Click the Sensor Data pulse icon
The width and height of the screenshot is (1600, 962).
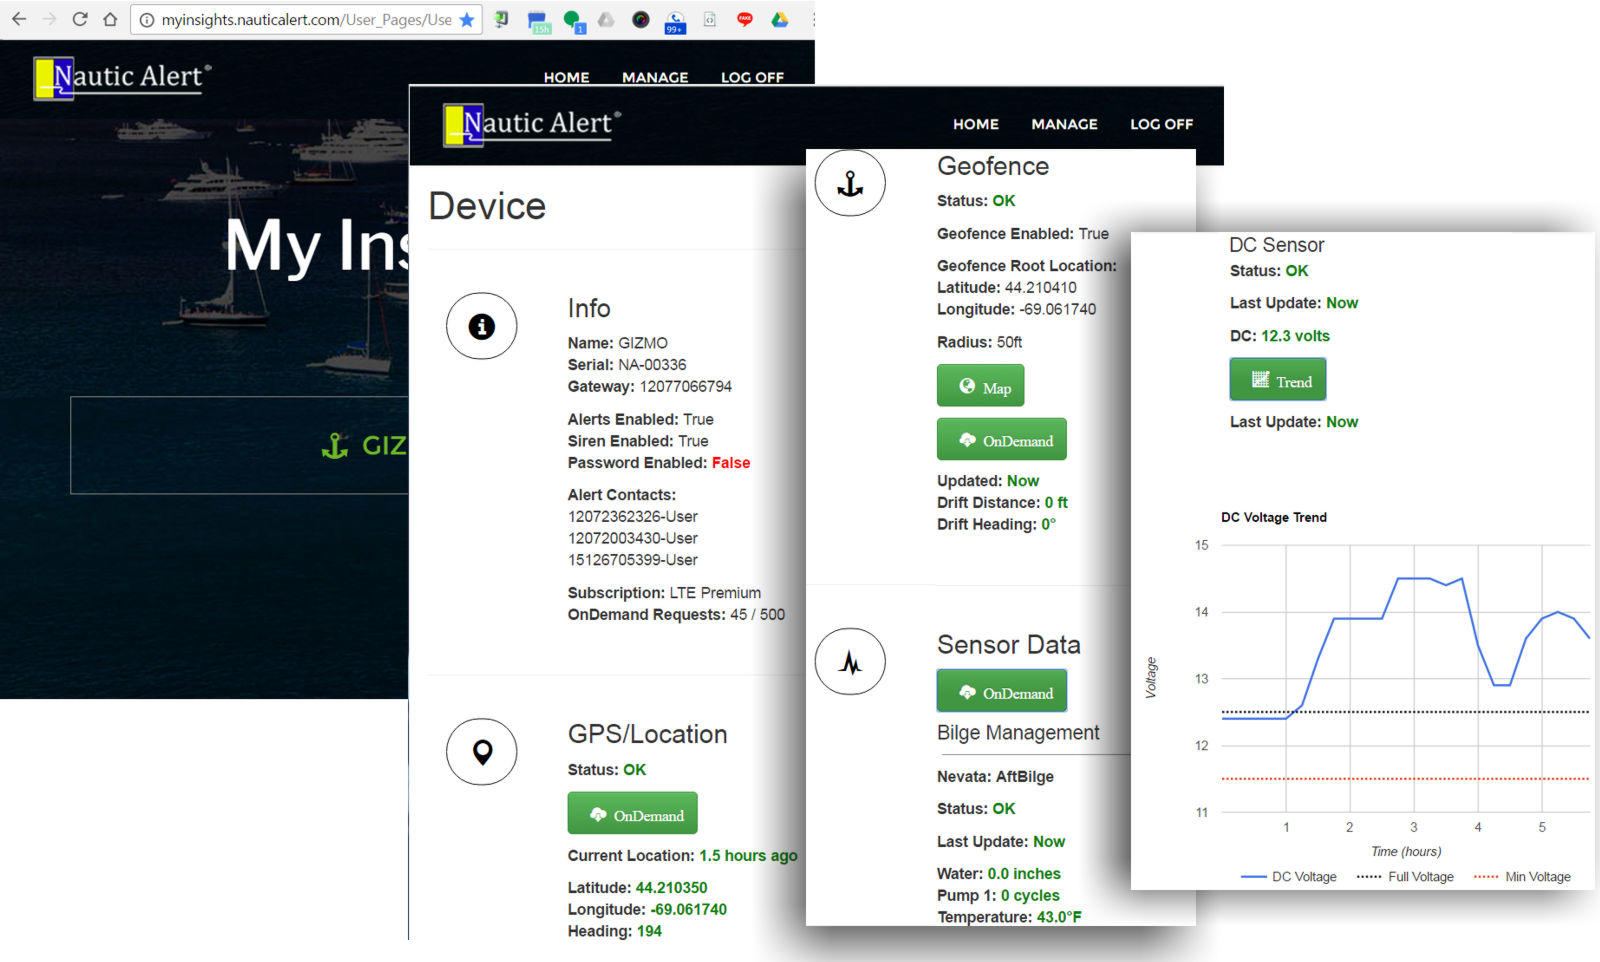(x=850, y=662)
